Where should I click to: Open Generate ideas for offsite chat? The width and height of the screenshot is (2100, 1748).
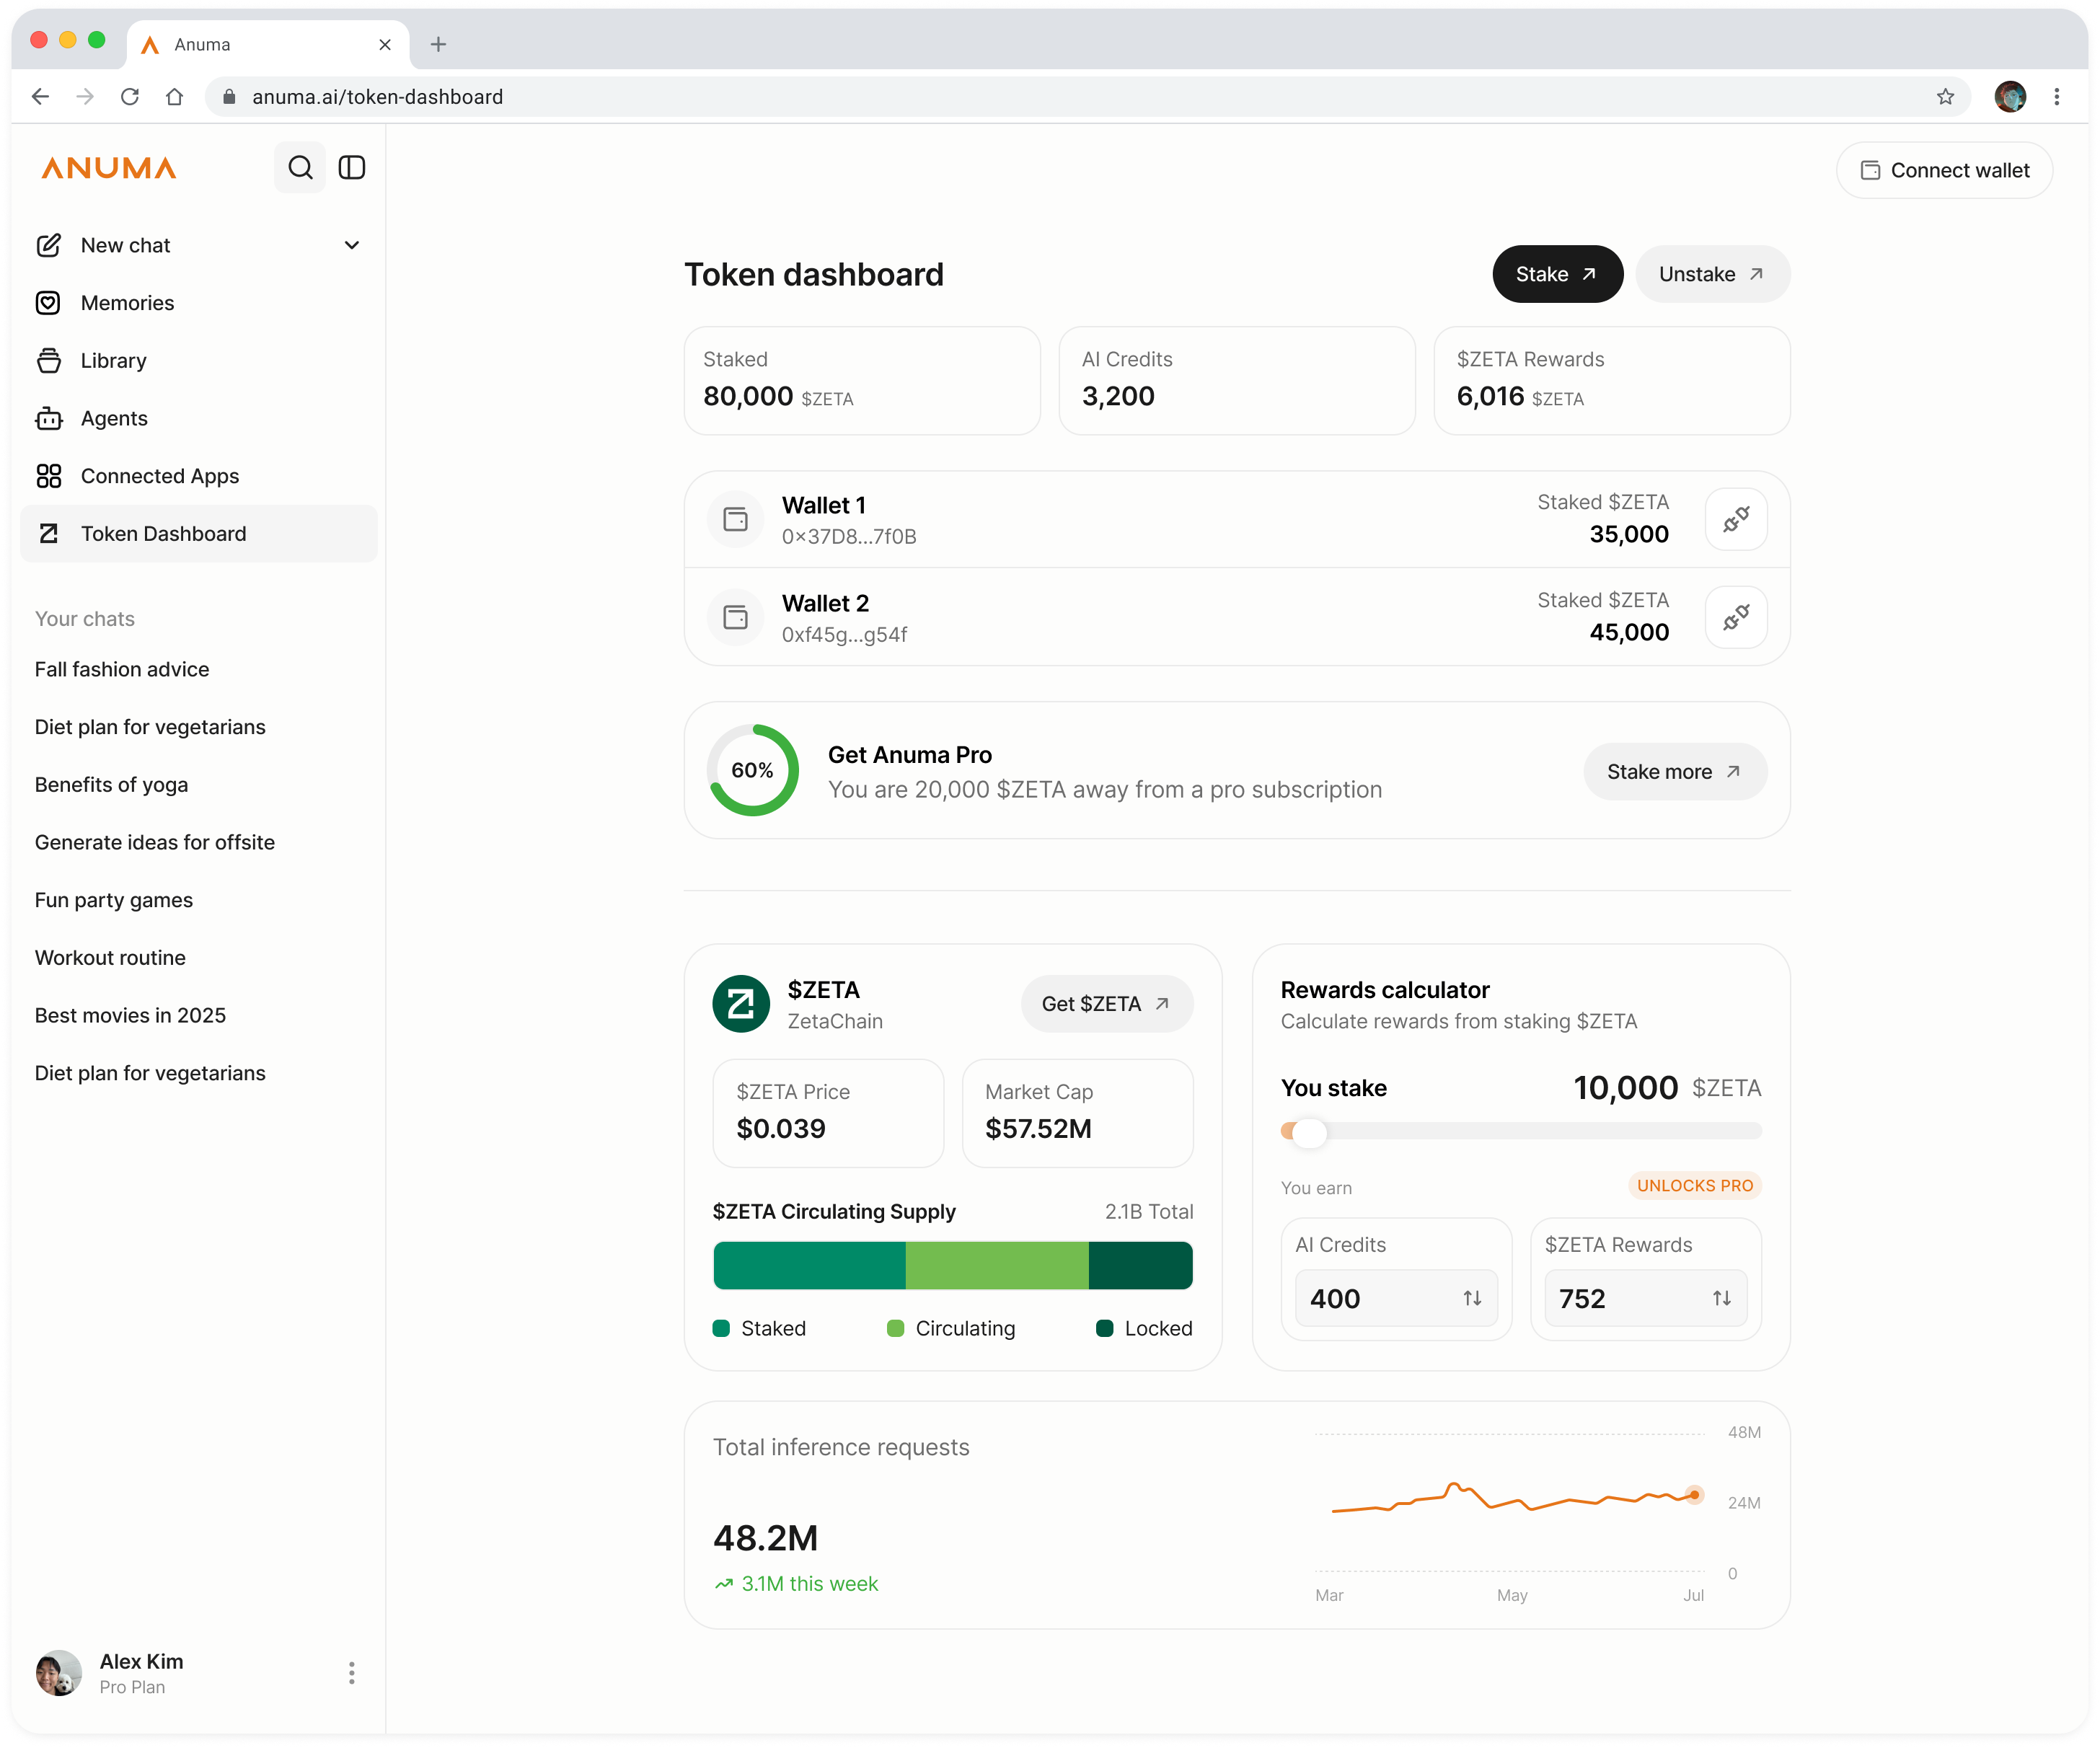coord(155,842)
